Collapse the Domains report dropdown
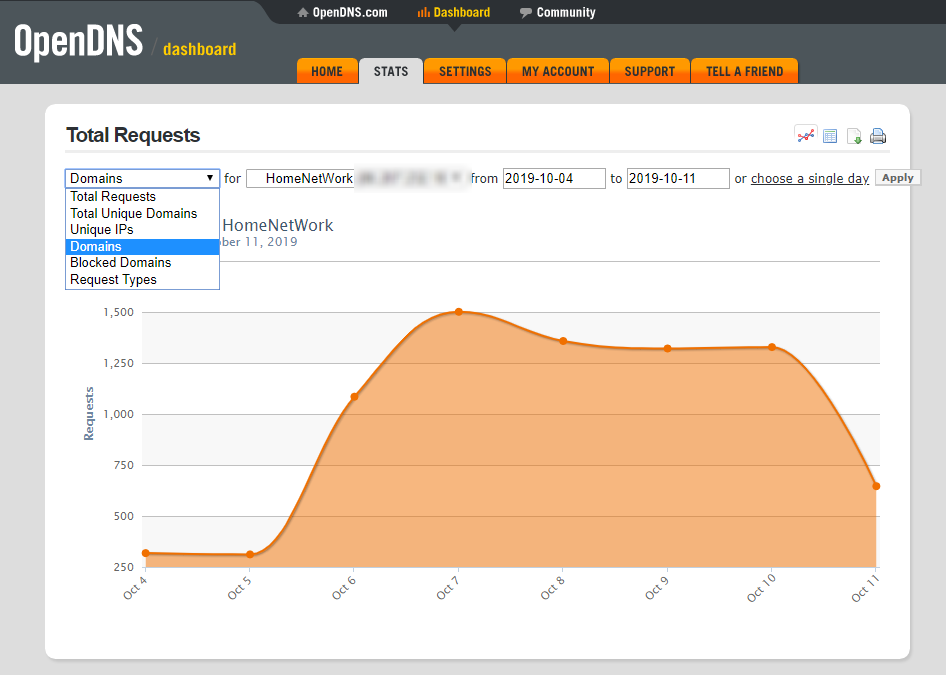Viewport: 946px width, 675px height. (142, 179)
